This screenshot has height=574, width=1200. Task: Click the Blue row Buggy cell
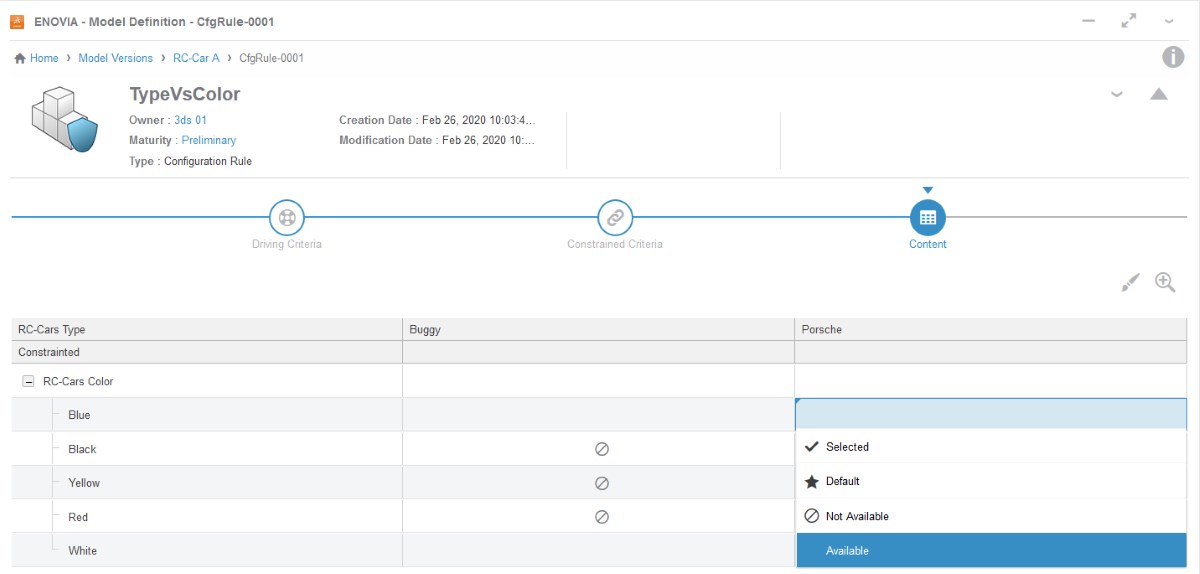(598, 415)
